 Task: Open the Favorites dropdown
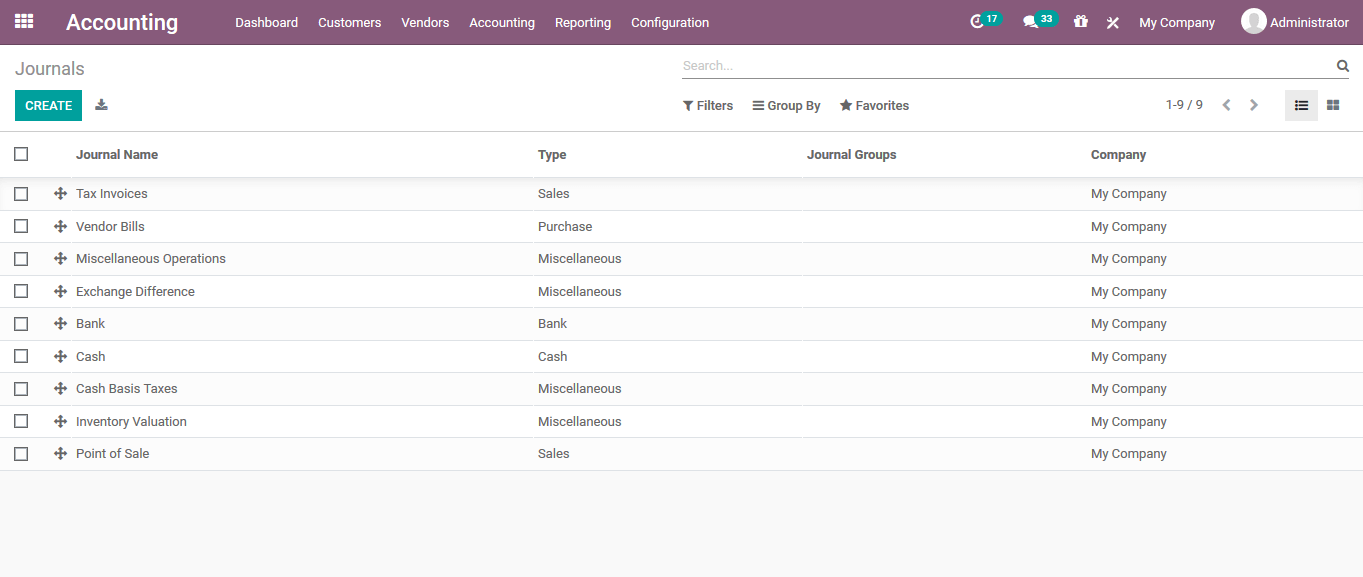[874, 105]
